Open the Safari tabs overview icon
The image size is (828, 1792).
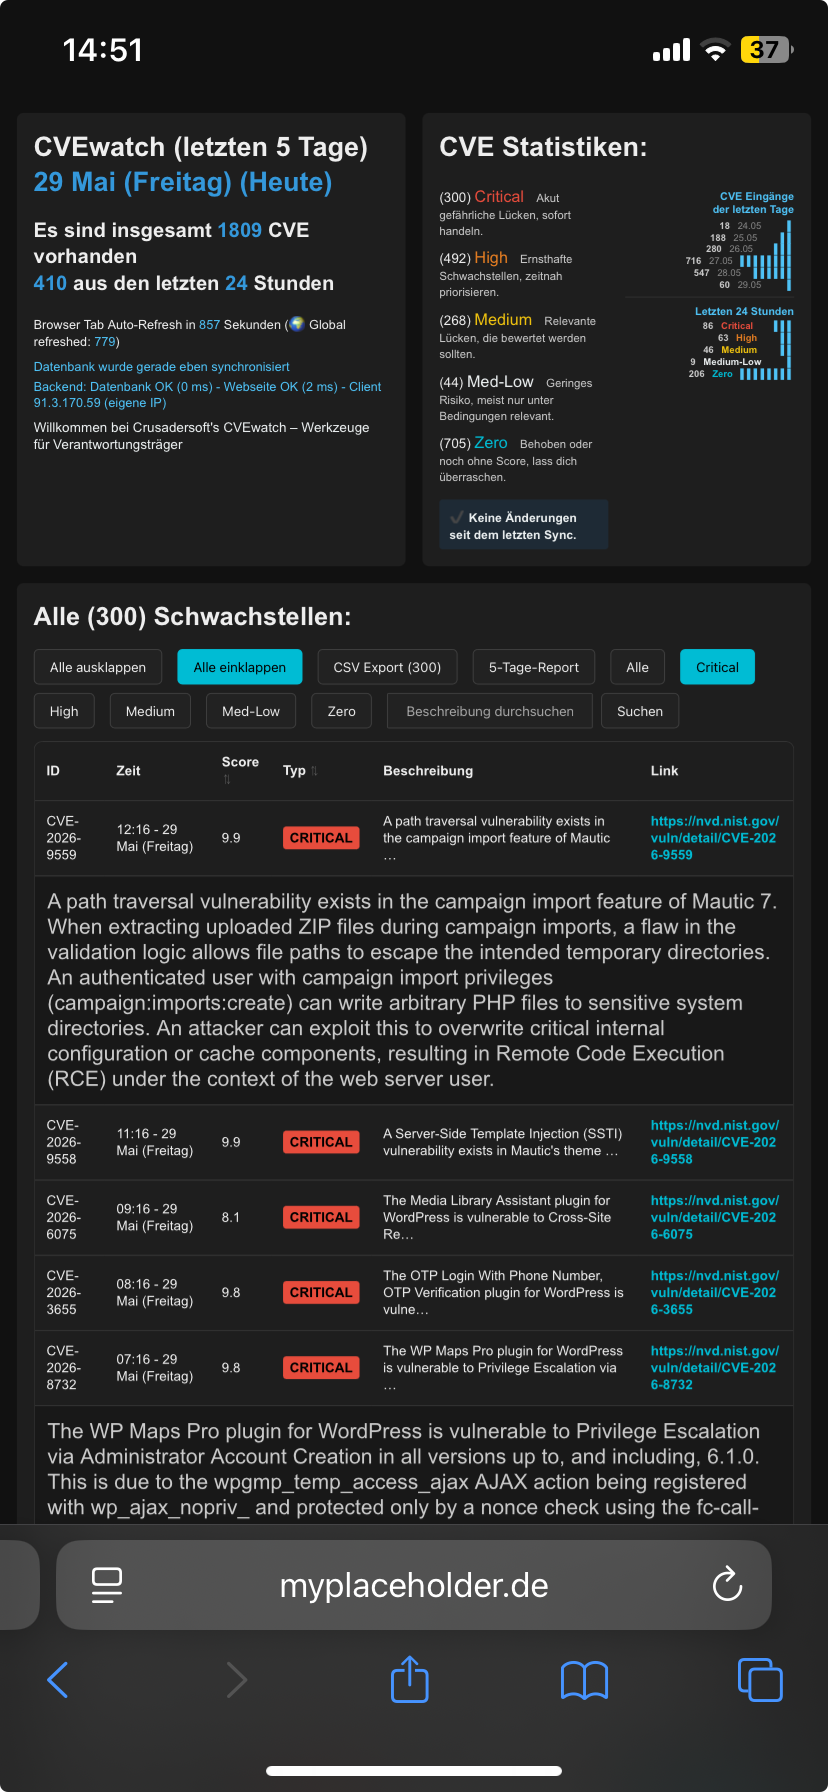[x=760, y=1680]
